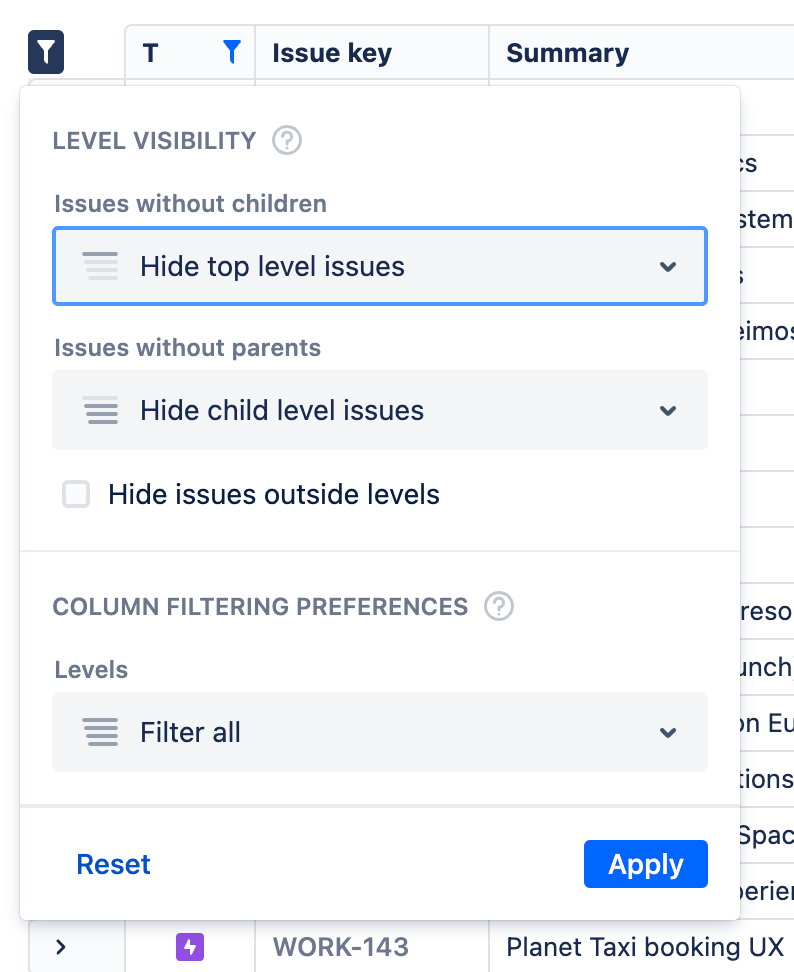Click the Summary column header
The image size is (794, 972).
coord(567,53)
